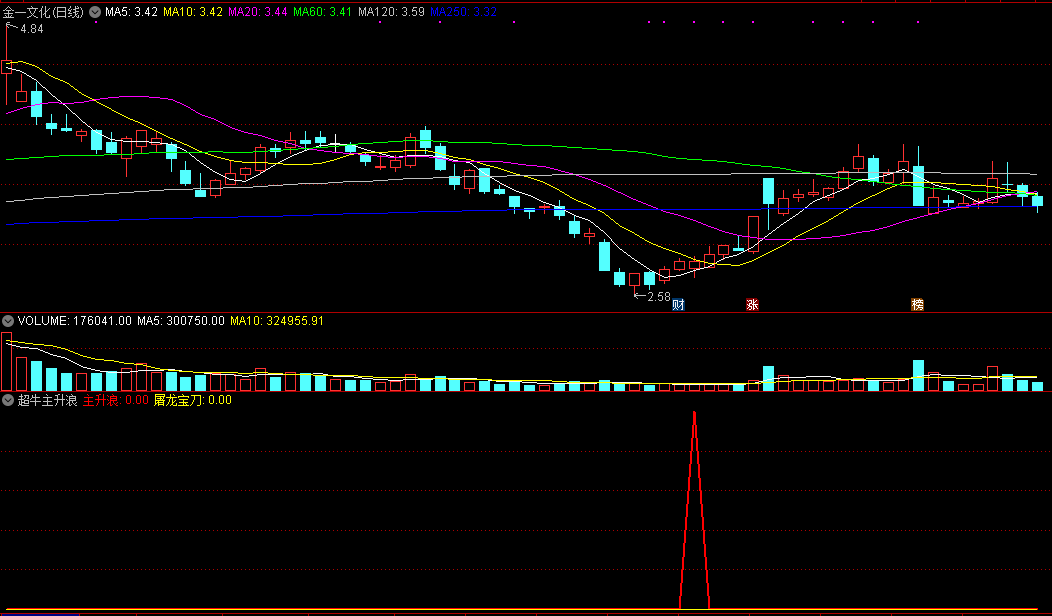Screen dimensions: 1052x616
Task: Expand the VOLUME indicator dropdown arrow
Action: (8, 321)
